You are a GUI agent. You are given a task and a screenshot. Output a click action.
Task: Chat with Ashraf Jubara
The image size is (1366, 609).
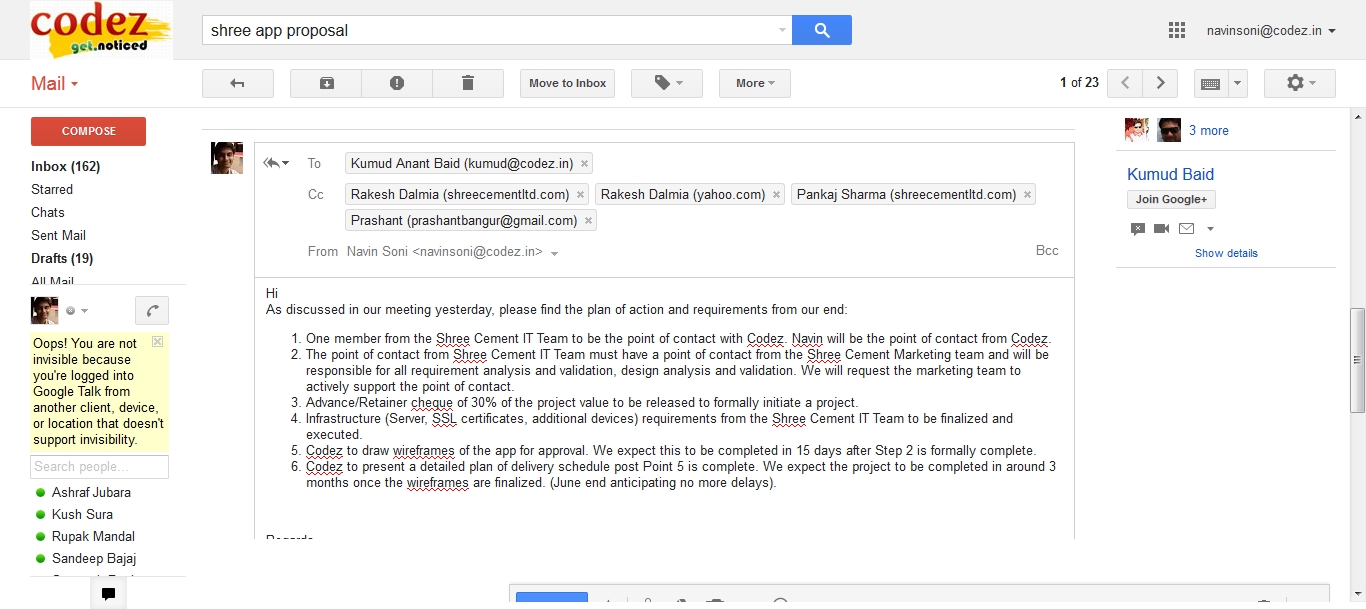91,493
